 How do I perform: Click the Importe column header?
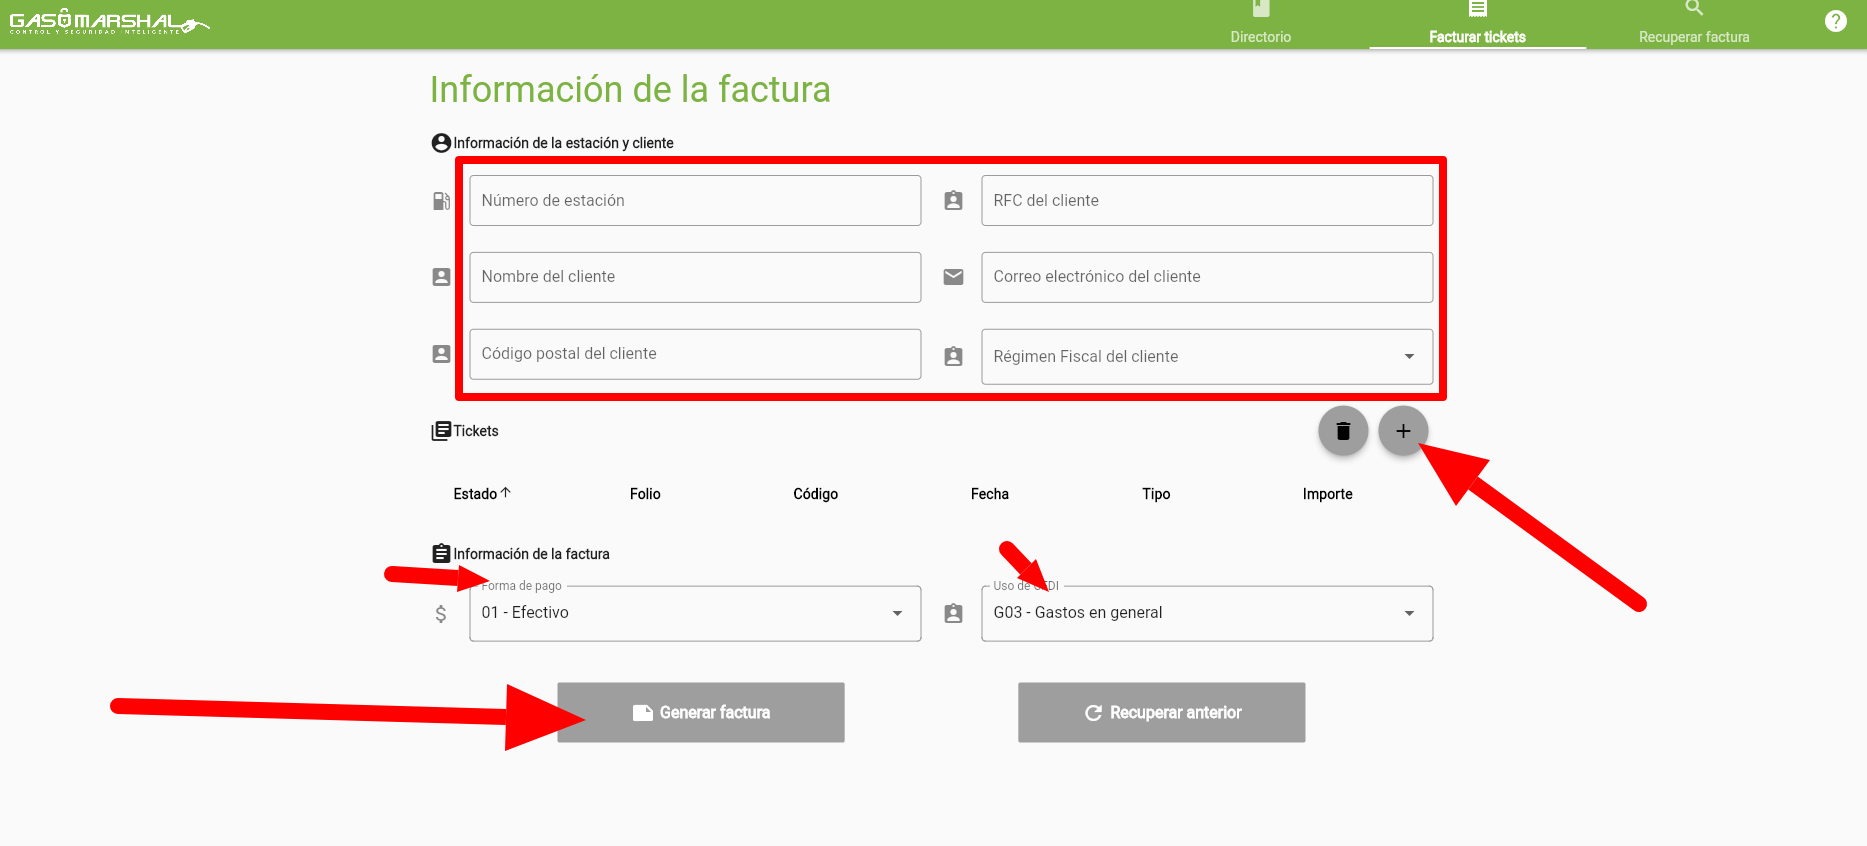click(1327, 494)
